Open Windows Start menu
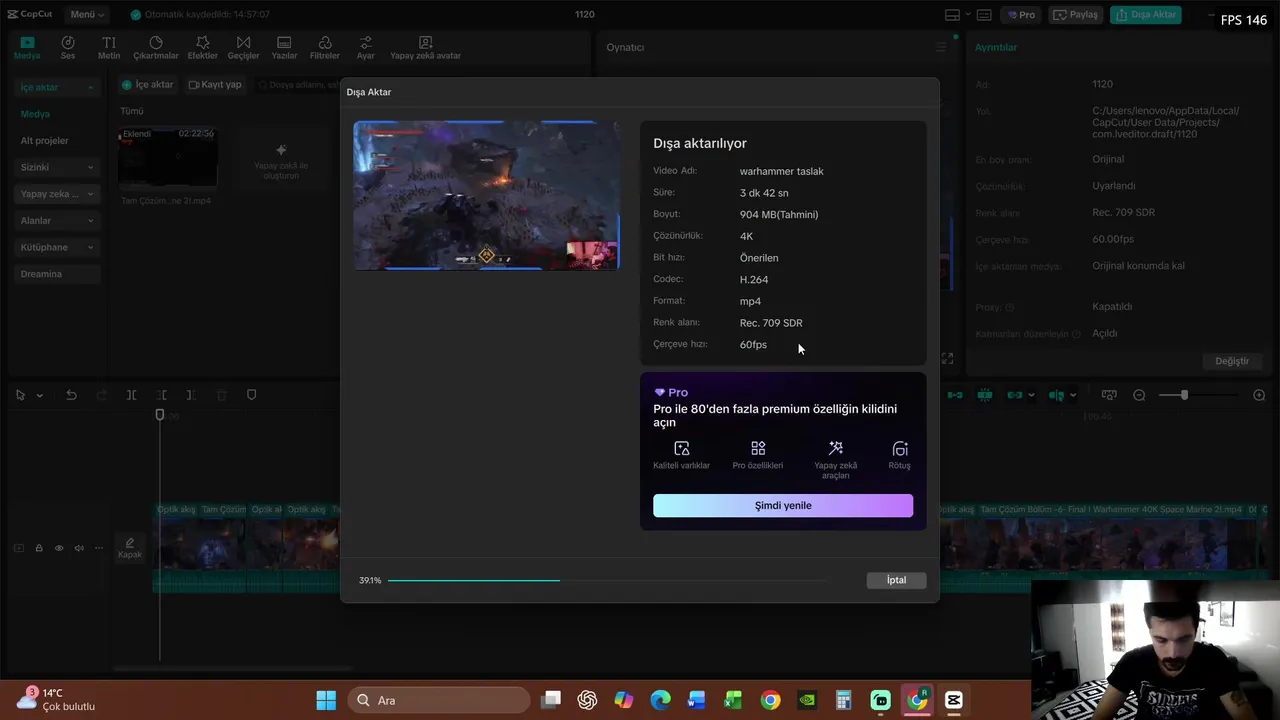 pos(326,700)
